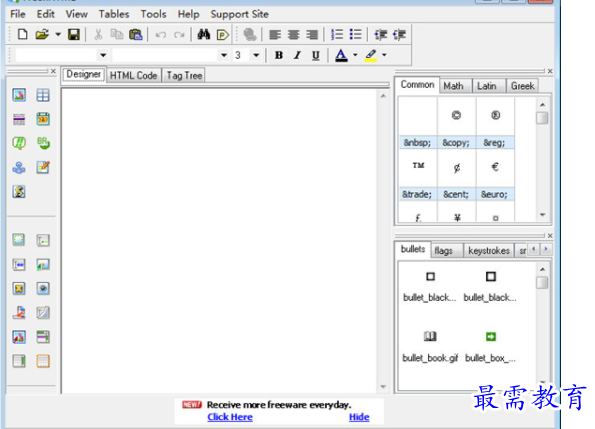This screenshot has height=429, width=595.
Task: Open font color dropdown arrow
Action: click(x=355, y=55)
